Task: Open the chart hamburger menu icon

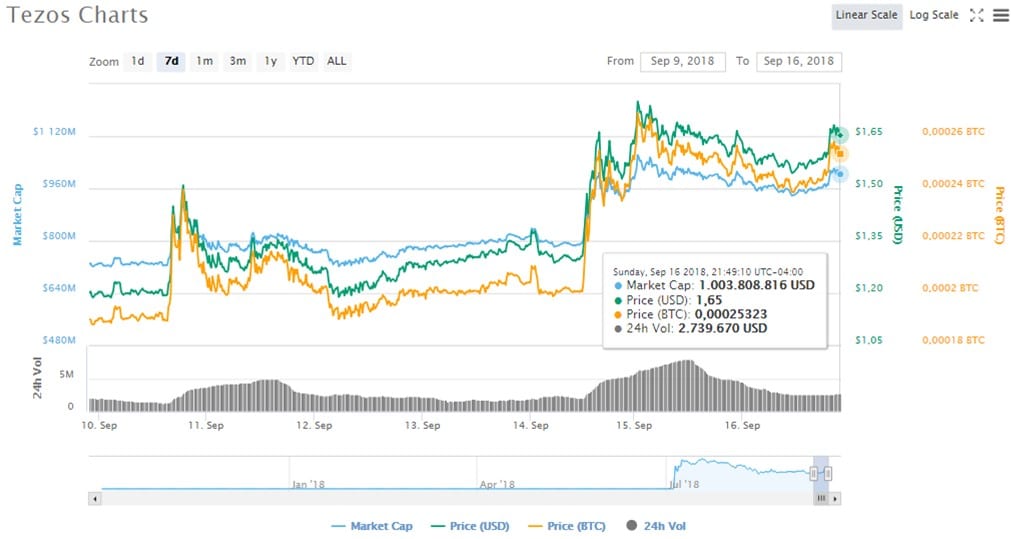Action: click(1000, 15)
